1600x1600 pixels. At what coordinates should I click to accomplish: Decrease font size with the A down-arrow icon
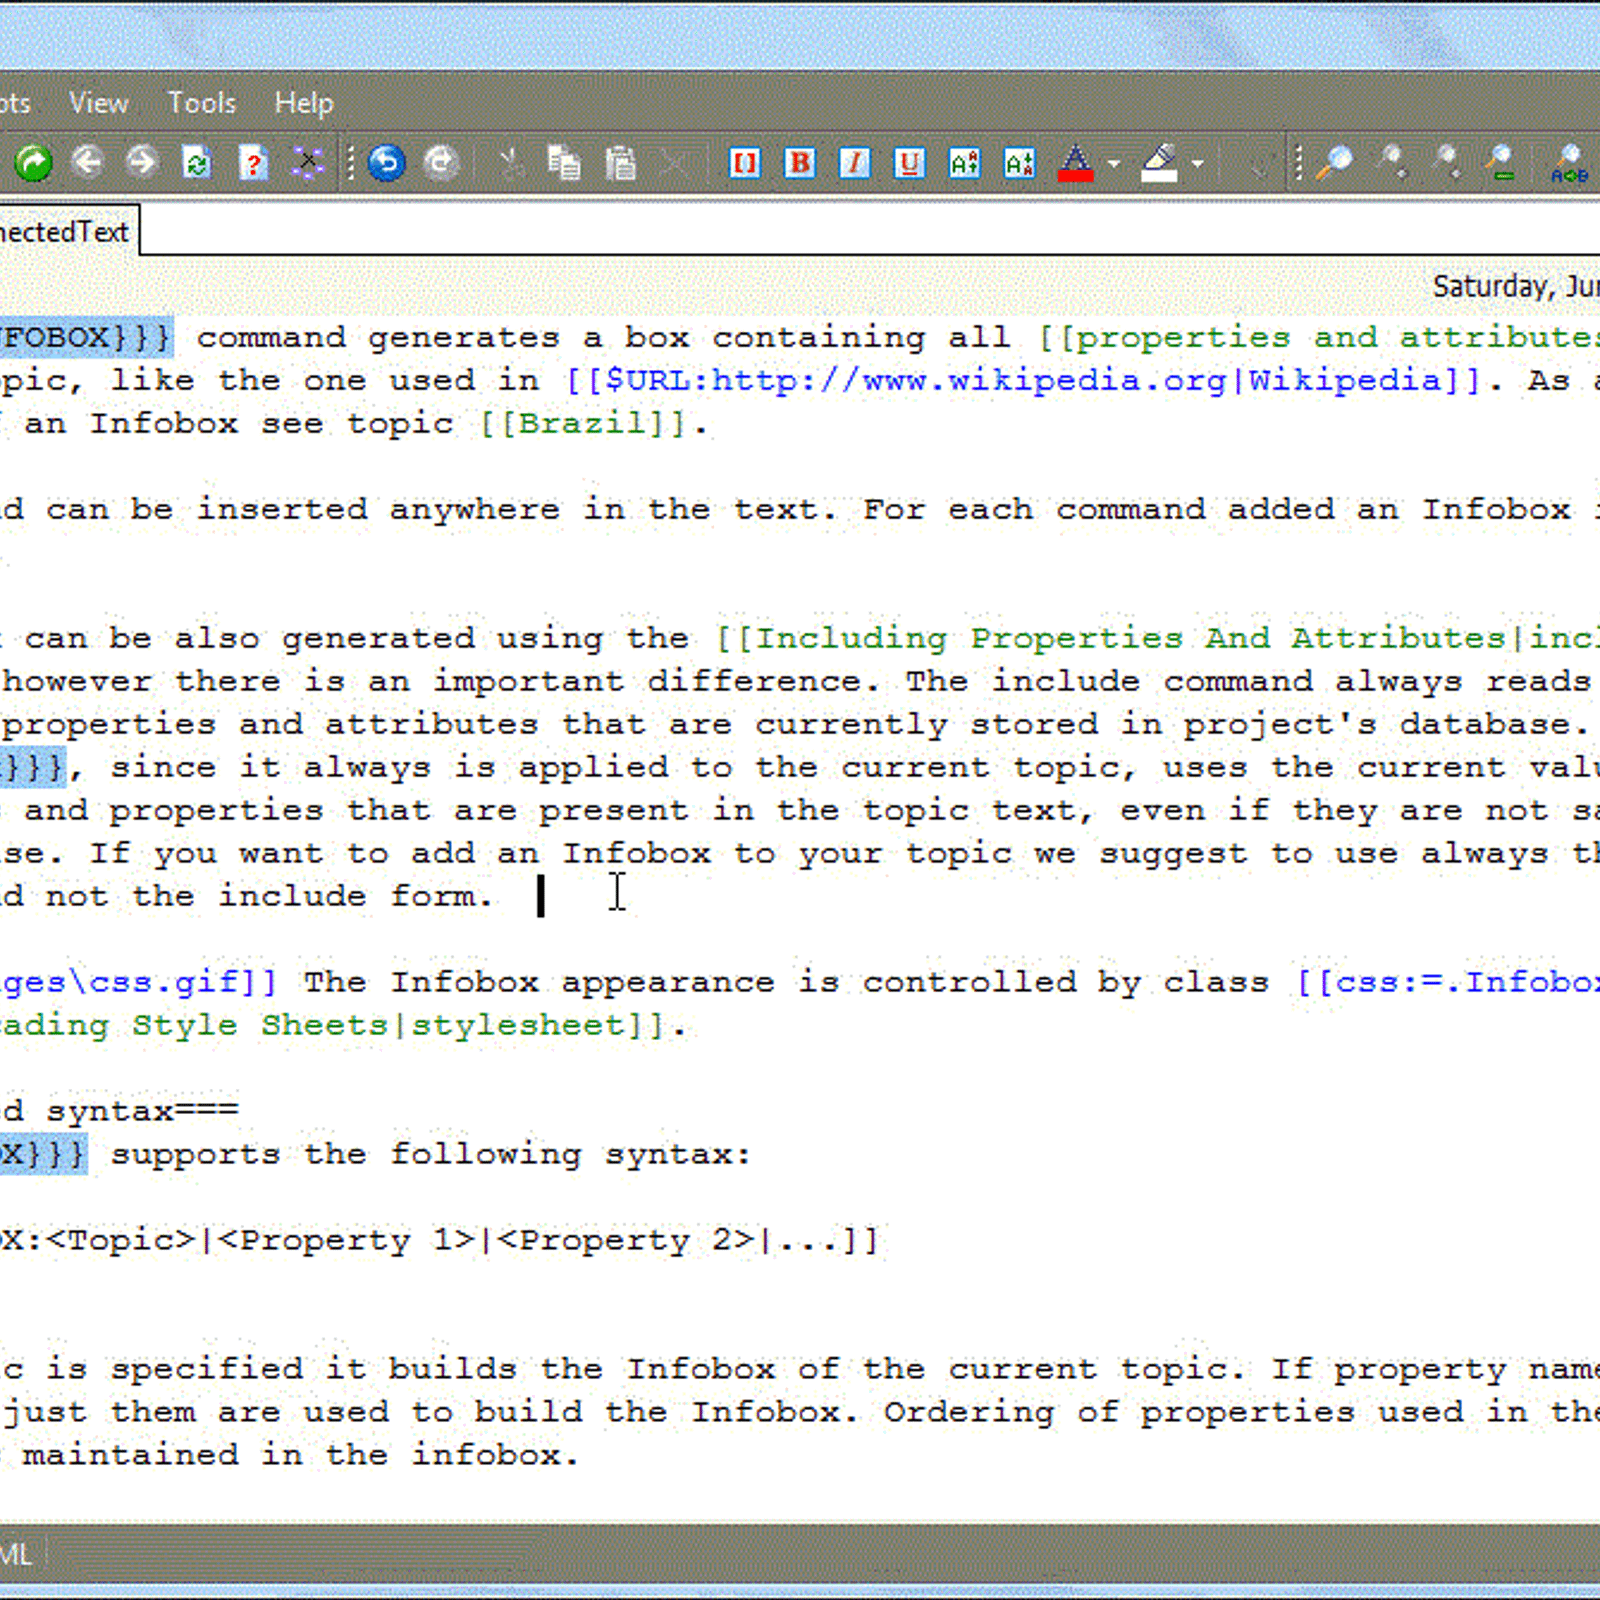click(x=1019, y=162)
